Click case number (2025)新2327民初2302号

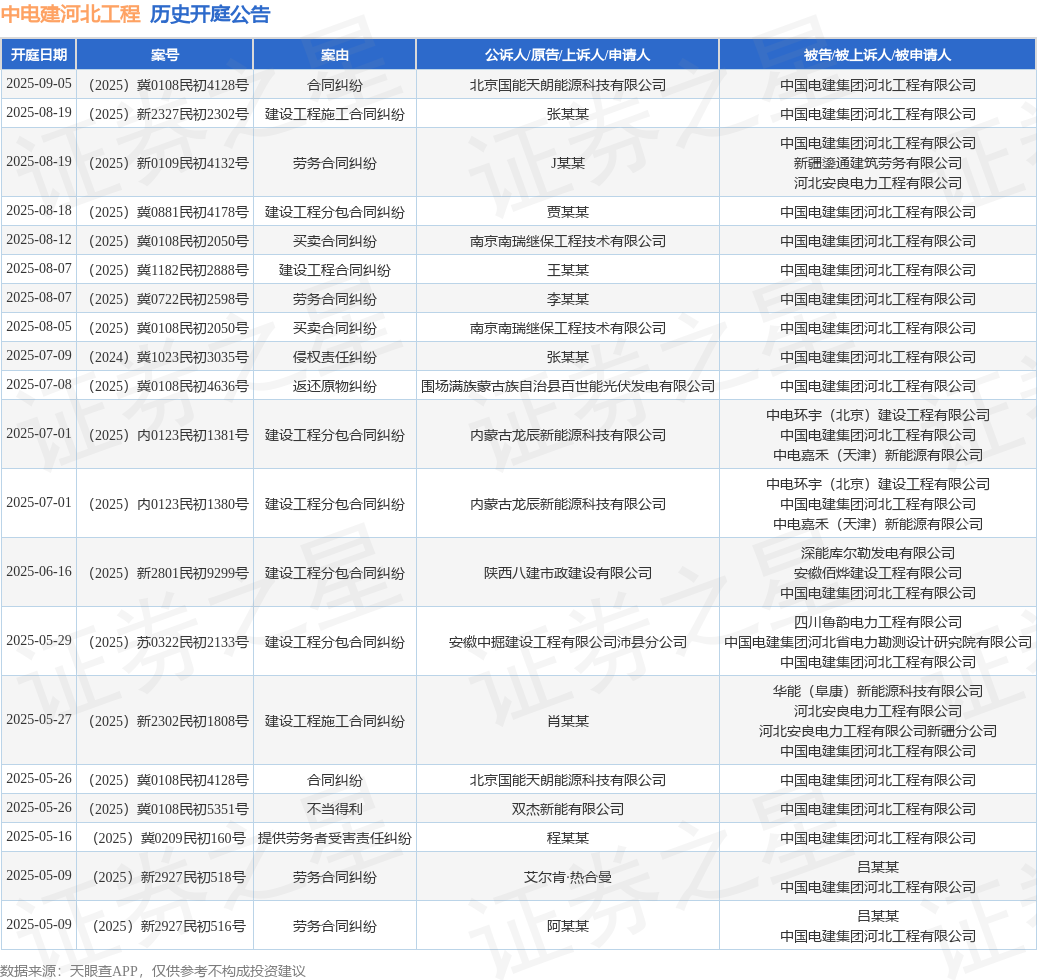169,114
